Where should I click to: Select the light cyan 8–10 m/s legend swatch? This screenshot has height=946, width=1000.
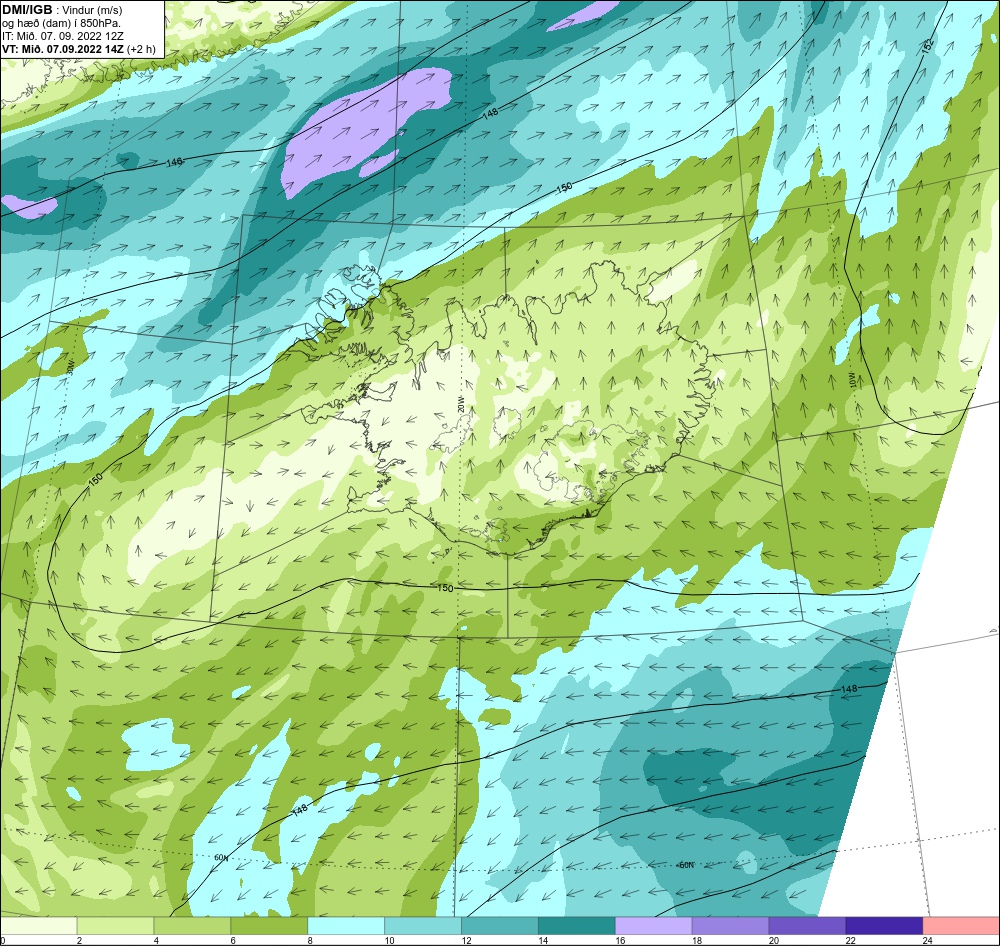pos(346,925)
